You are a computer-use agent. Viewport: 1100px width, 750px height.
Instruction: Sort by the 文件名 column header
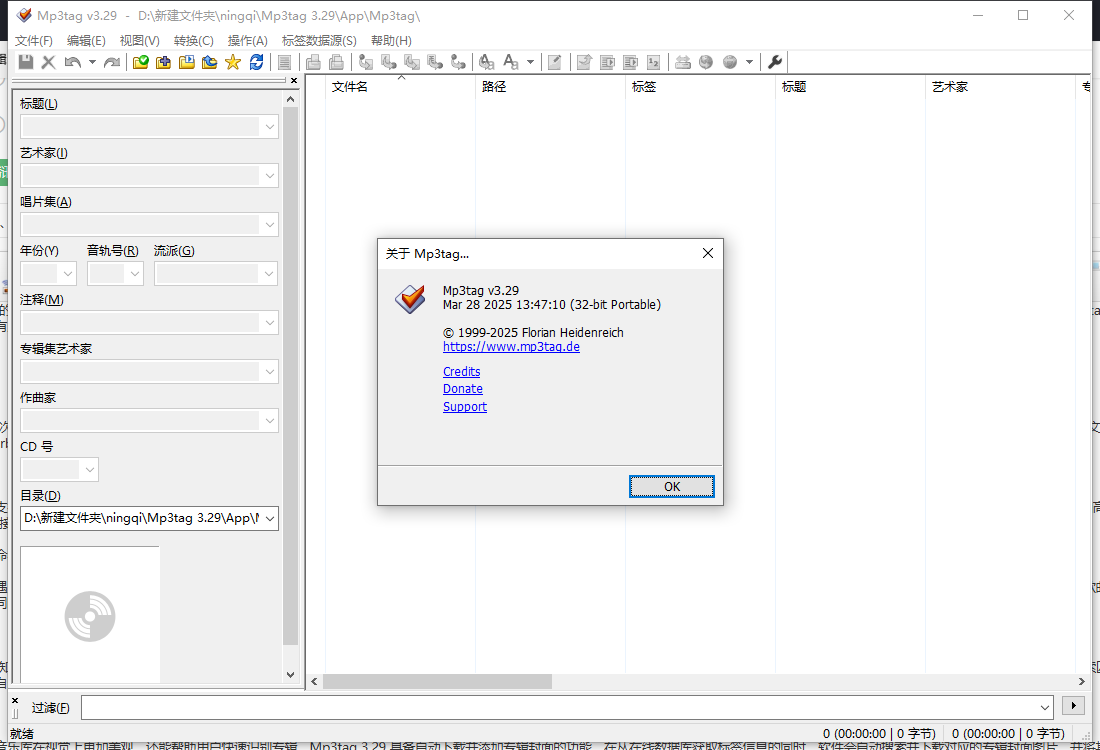pos(349,87)
